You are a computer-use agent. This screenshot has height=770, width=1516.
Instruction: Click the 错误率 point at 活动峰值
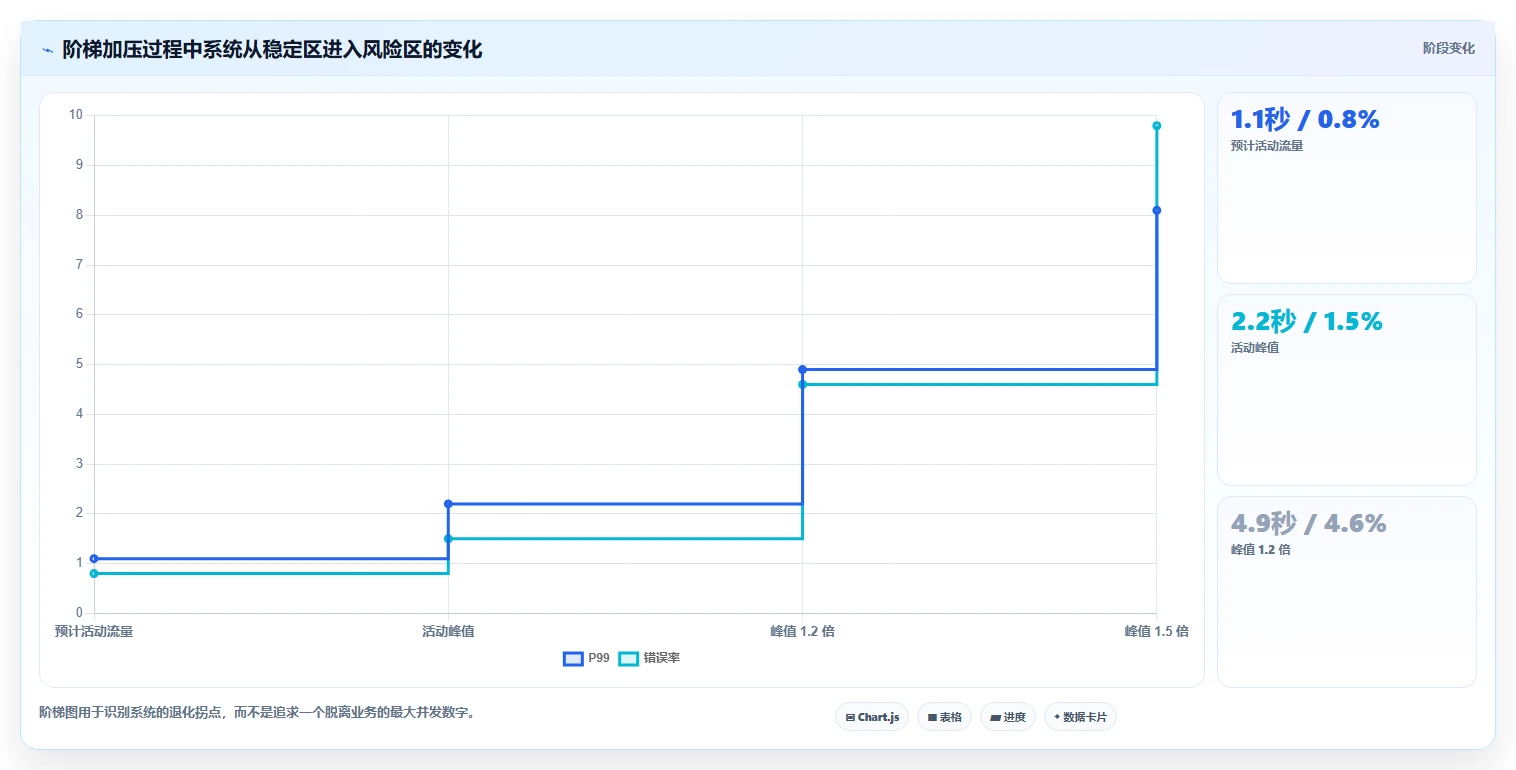(448, 539)
